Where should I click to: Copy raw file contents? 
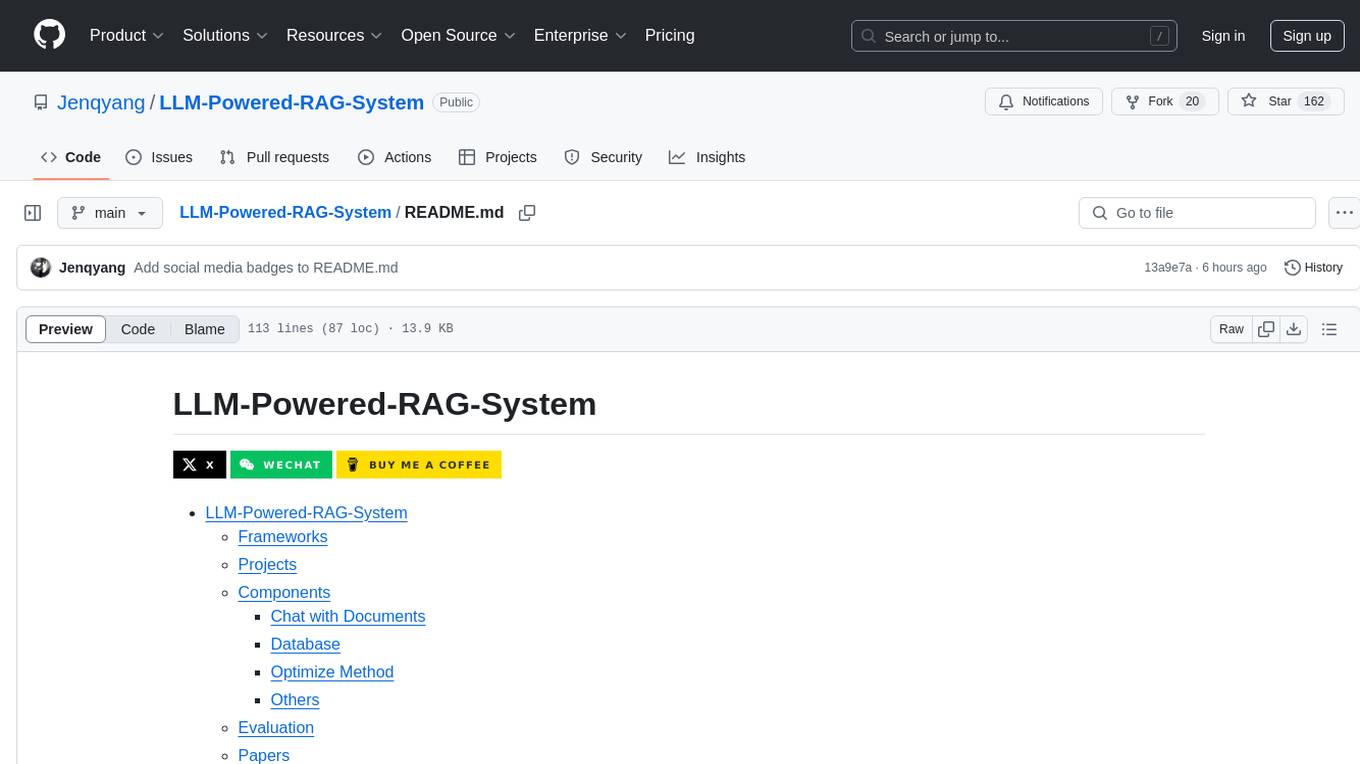click(x=1266, y=329)
